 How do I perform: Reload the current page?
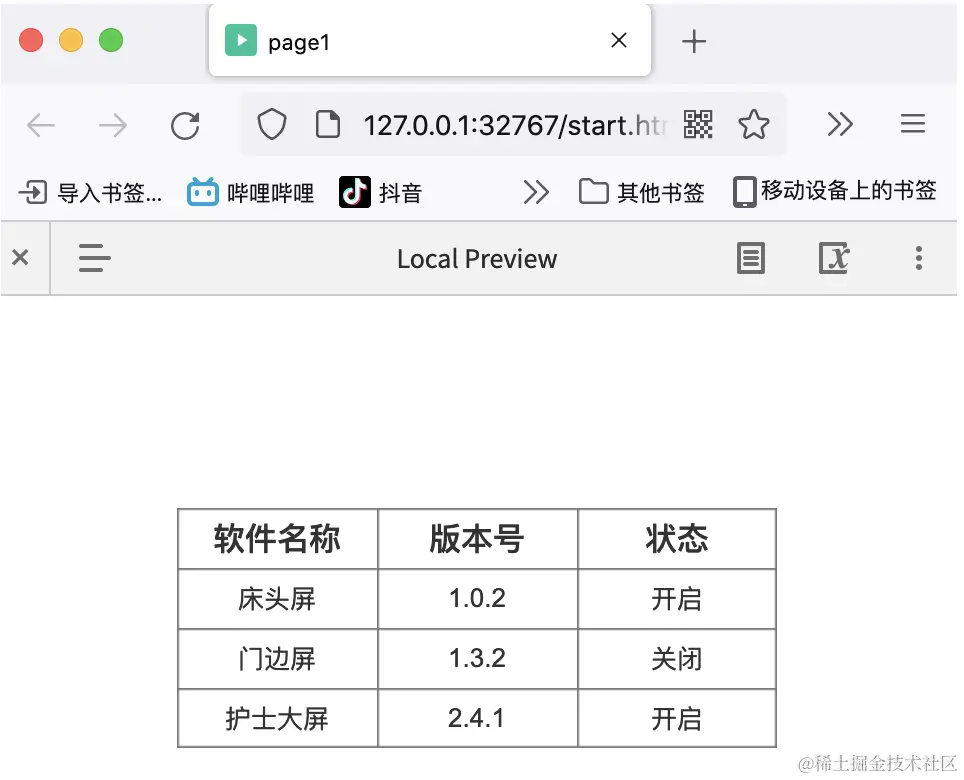click(x=185, y=125)
